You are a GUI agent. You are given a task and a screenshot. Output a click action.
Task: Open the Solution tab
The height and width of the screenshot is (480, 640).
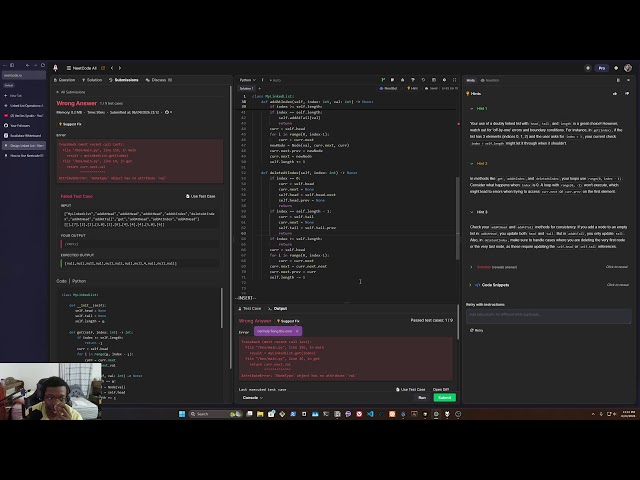pyautogui.click(x=92, y=80)
